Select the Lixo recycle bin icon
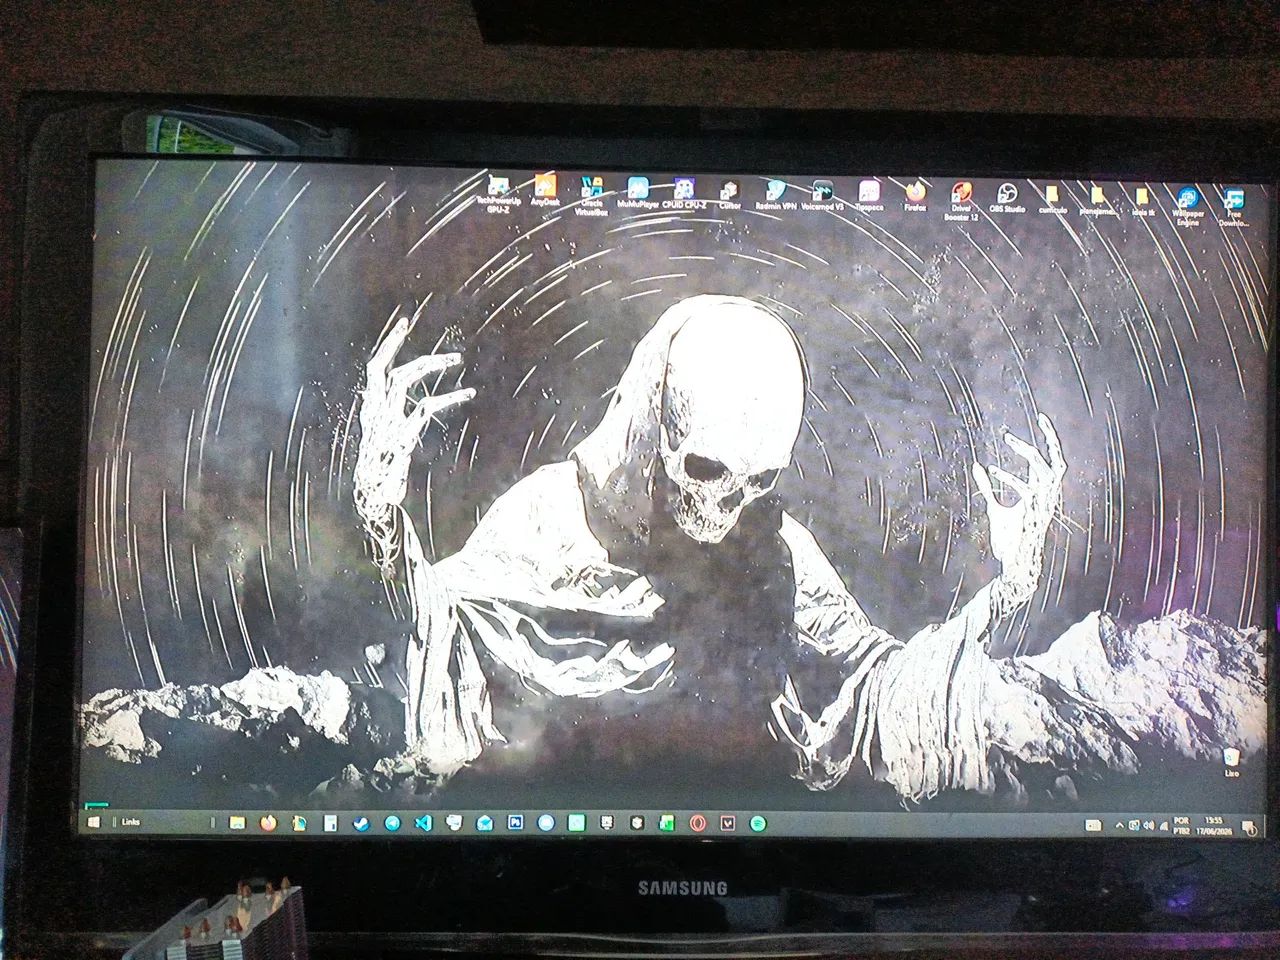 pos(1232,761)
